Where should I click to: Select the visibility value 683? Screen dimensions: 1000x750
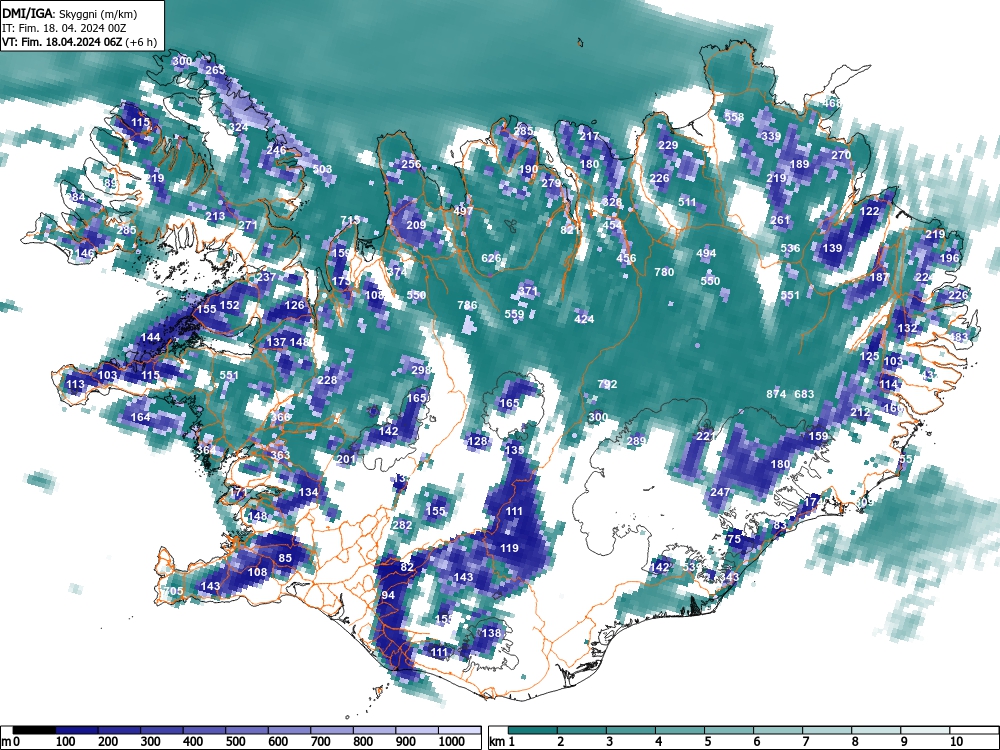tap(804, 394)
